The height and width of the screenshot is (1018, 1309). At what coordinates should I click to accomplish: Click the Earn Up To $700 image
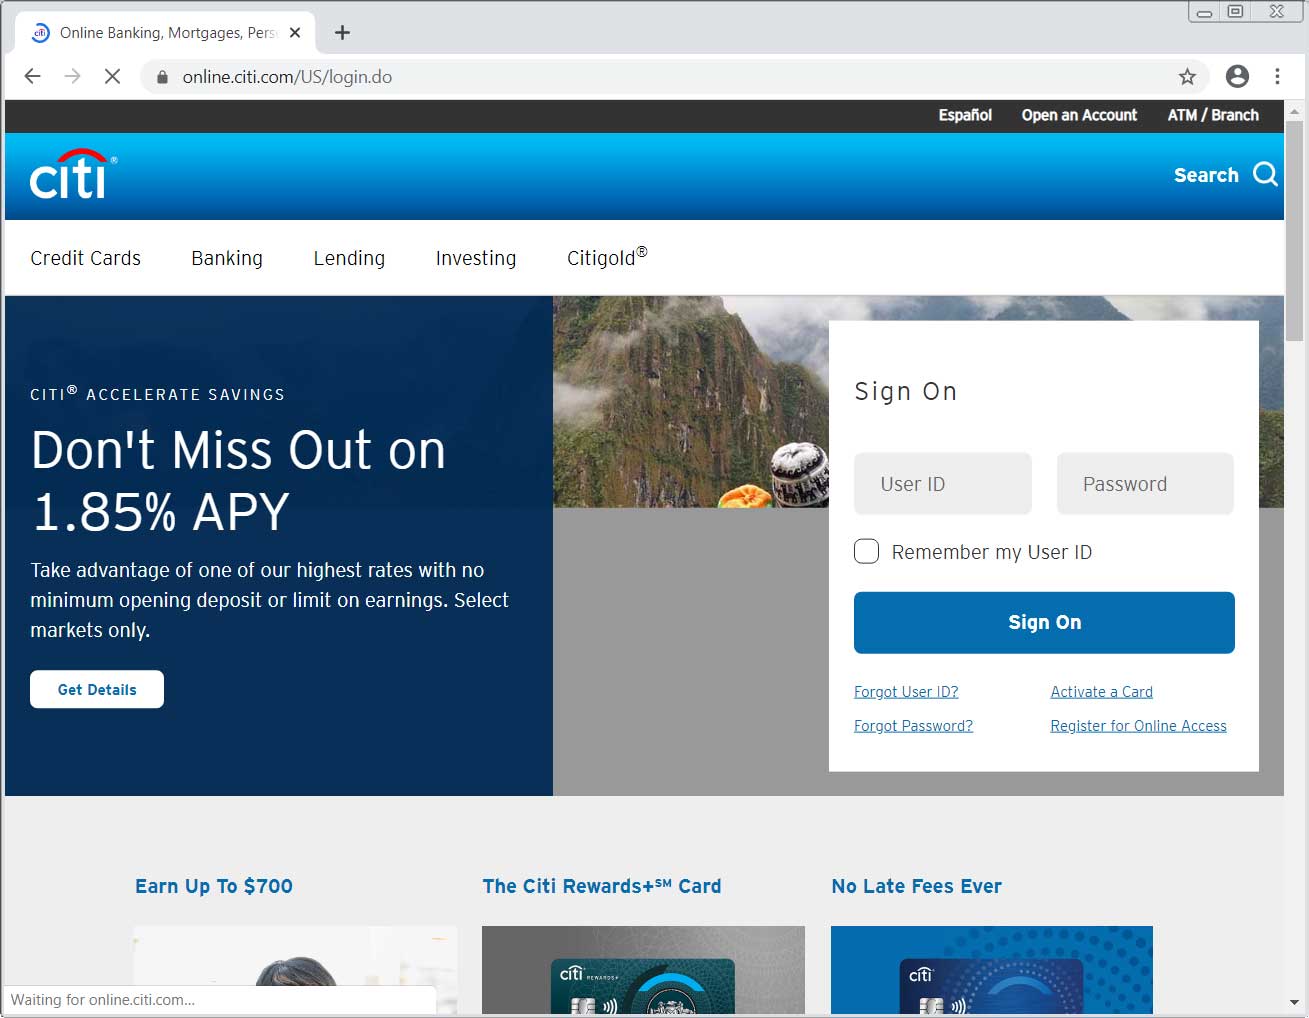pos(295,970)
